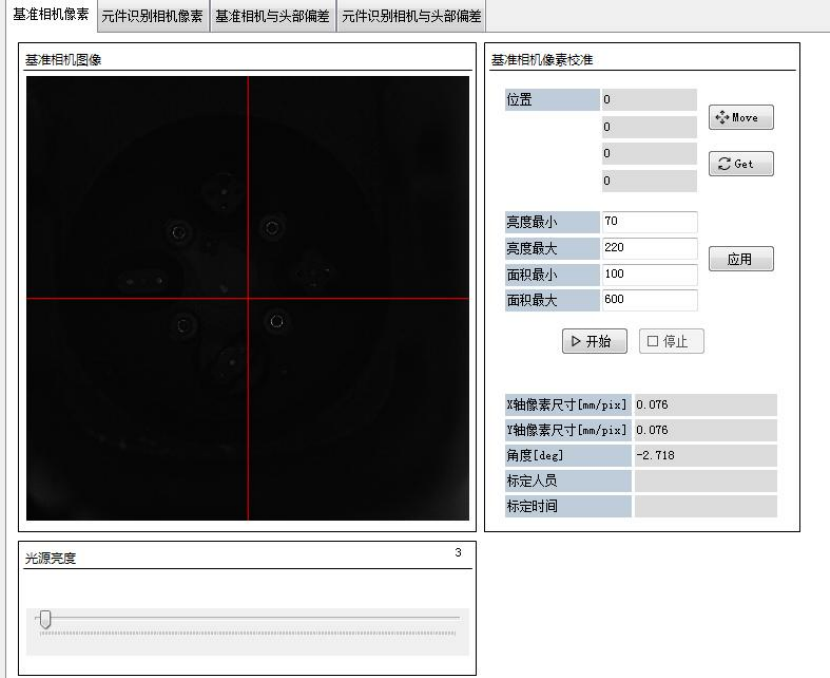The height and width of the screenshot is (678, 830).
Task: Click the 基准相机图像 panel heading
Action: click(63, 60)
